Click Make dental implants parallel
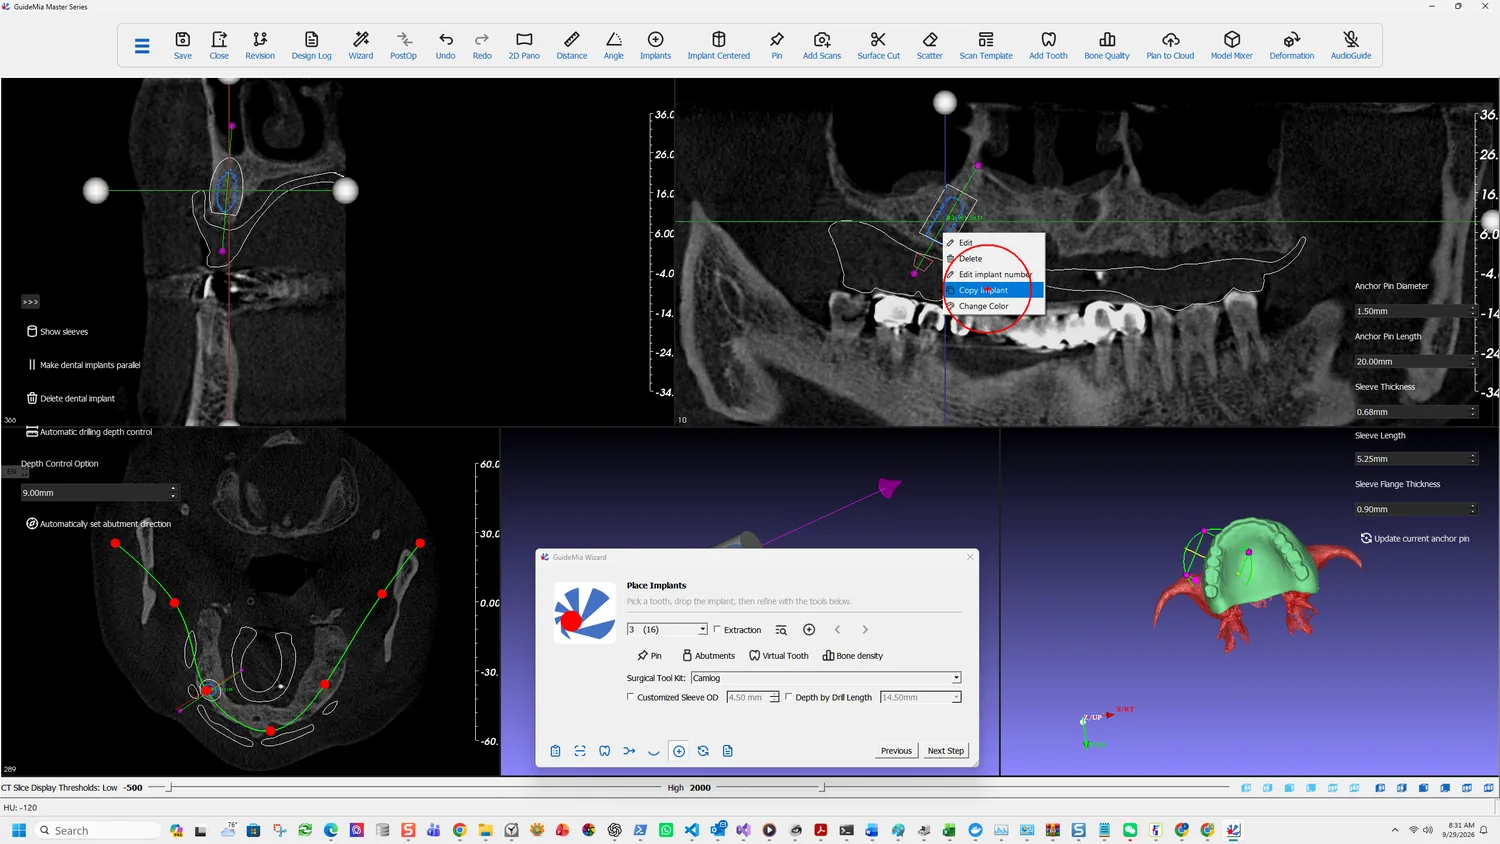Screen dimensions: 1500x844 [x=84, y=365]
